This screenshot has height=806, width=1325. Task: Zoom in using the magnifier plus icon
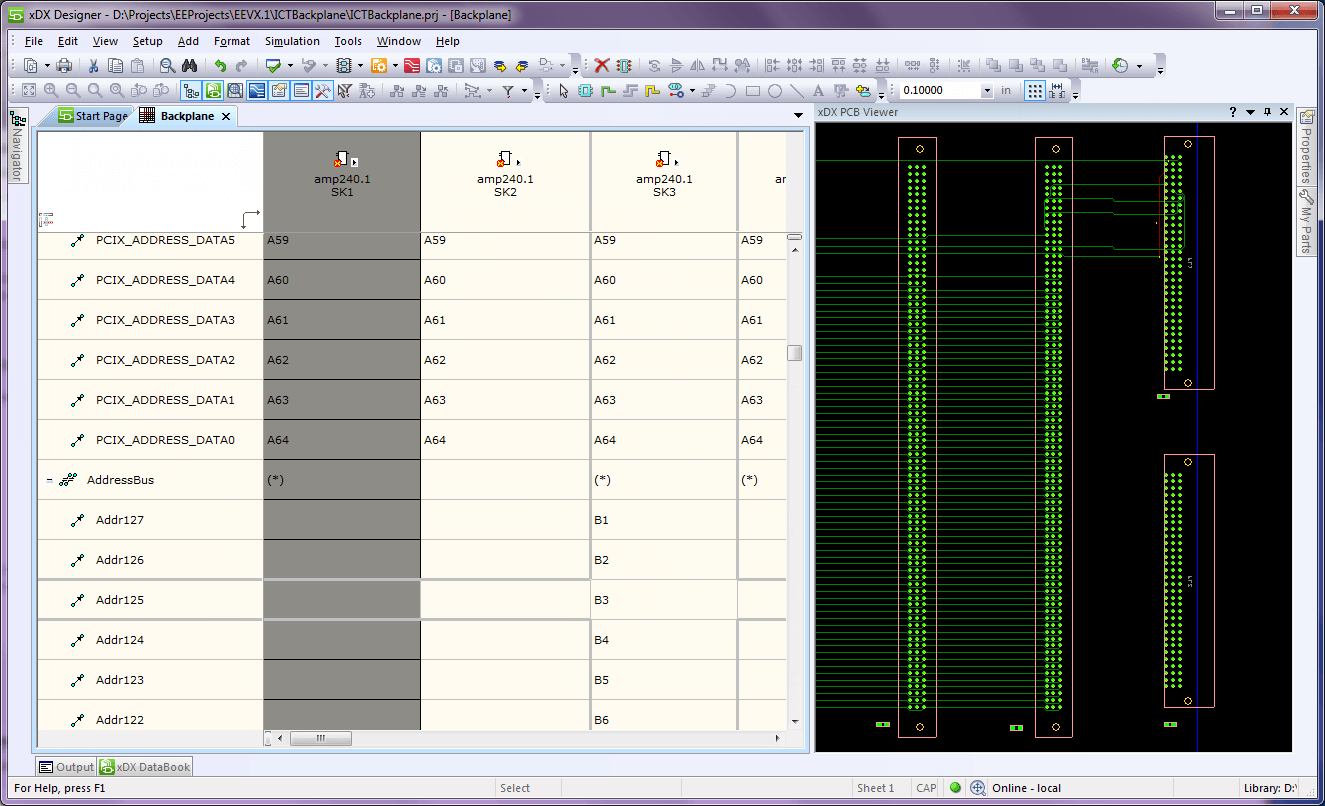click(x=50, y=90)
